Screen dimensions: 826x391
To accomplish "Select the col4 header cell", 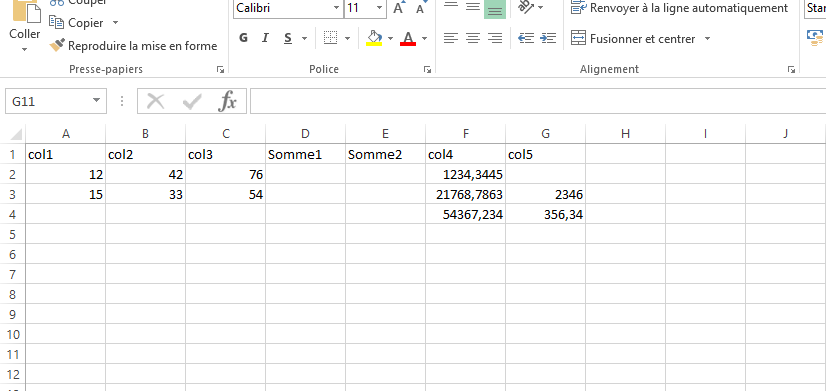I will (465, 155).
